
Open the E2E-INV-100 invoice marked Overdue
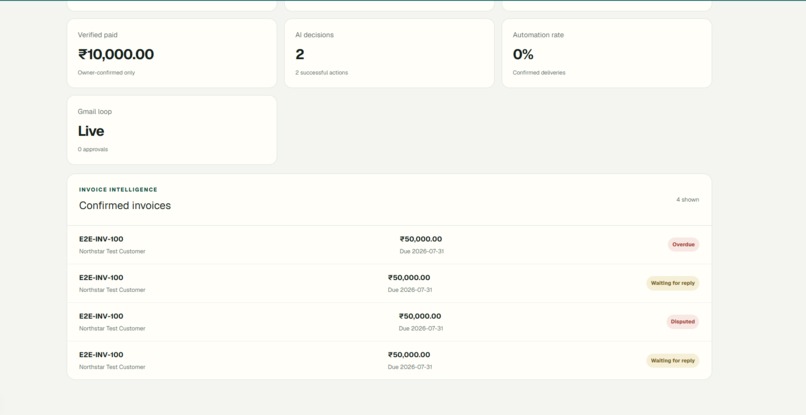pyautogui.click(x=101, y=239)
